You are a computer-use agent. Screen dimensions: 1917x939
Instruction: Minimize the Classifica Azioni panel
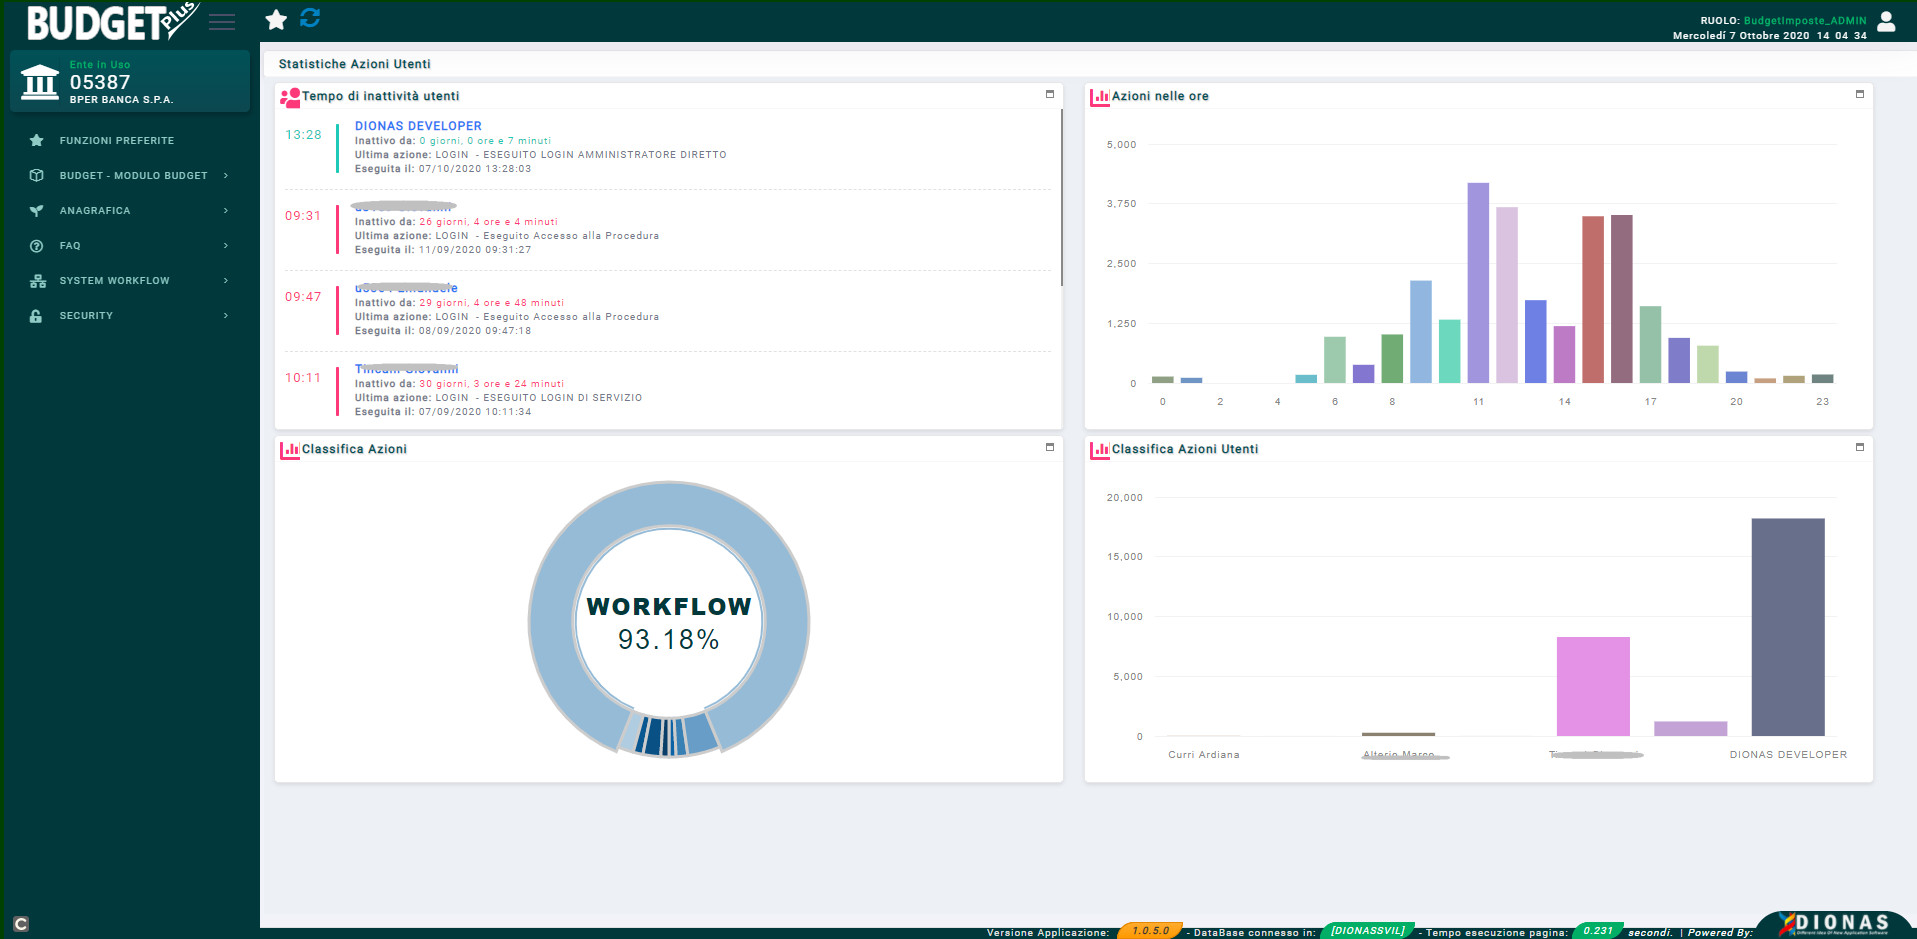[1050, 448]
